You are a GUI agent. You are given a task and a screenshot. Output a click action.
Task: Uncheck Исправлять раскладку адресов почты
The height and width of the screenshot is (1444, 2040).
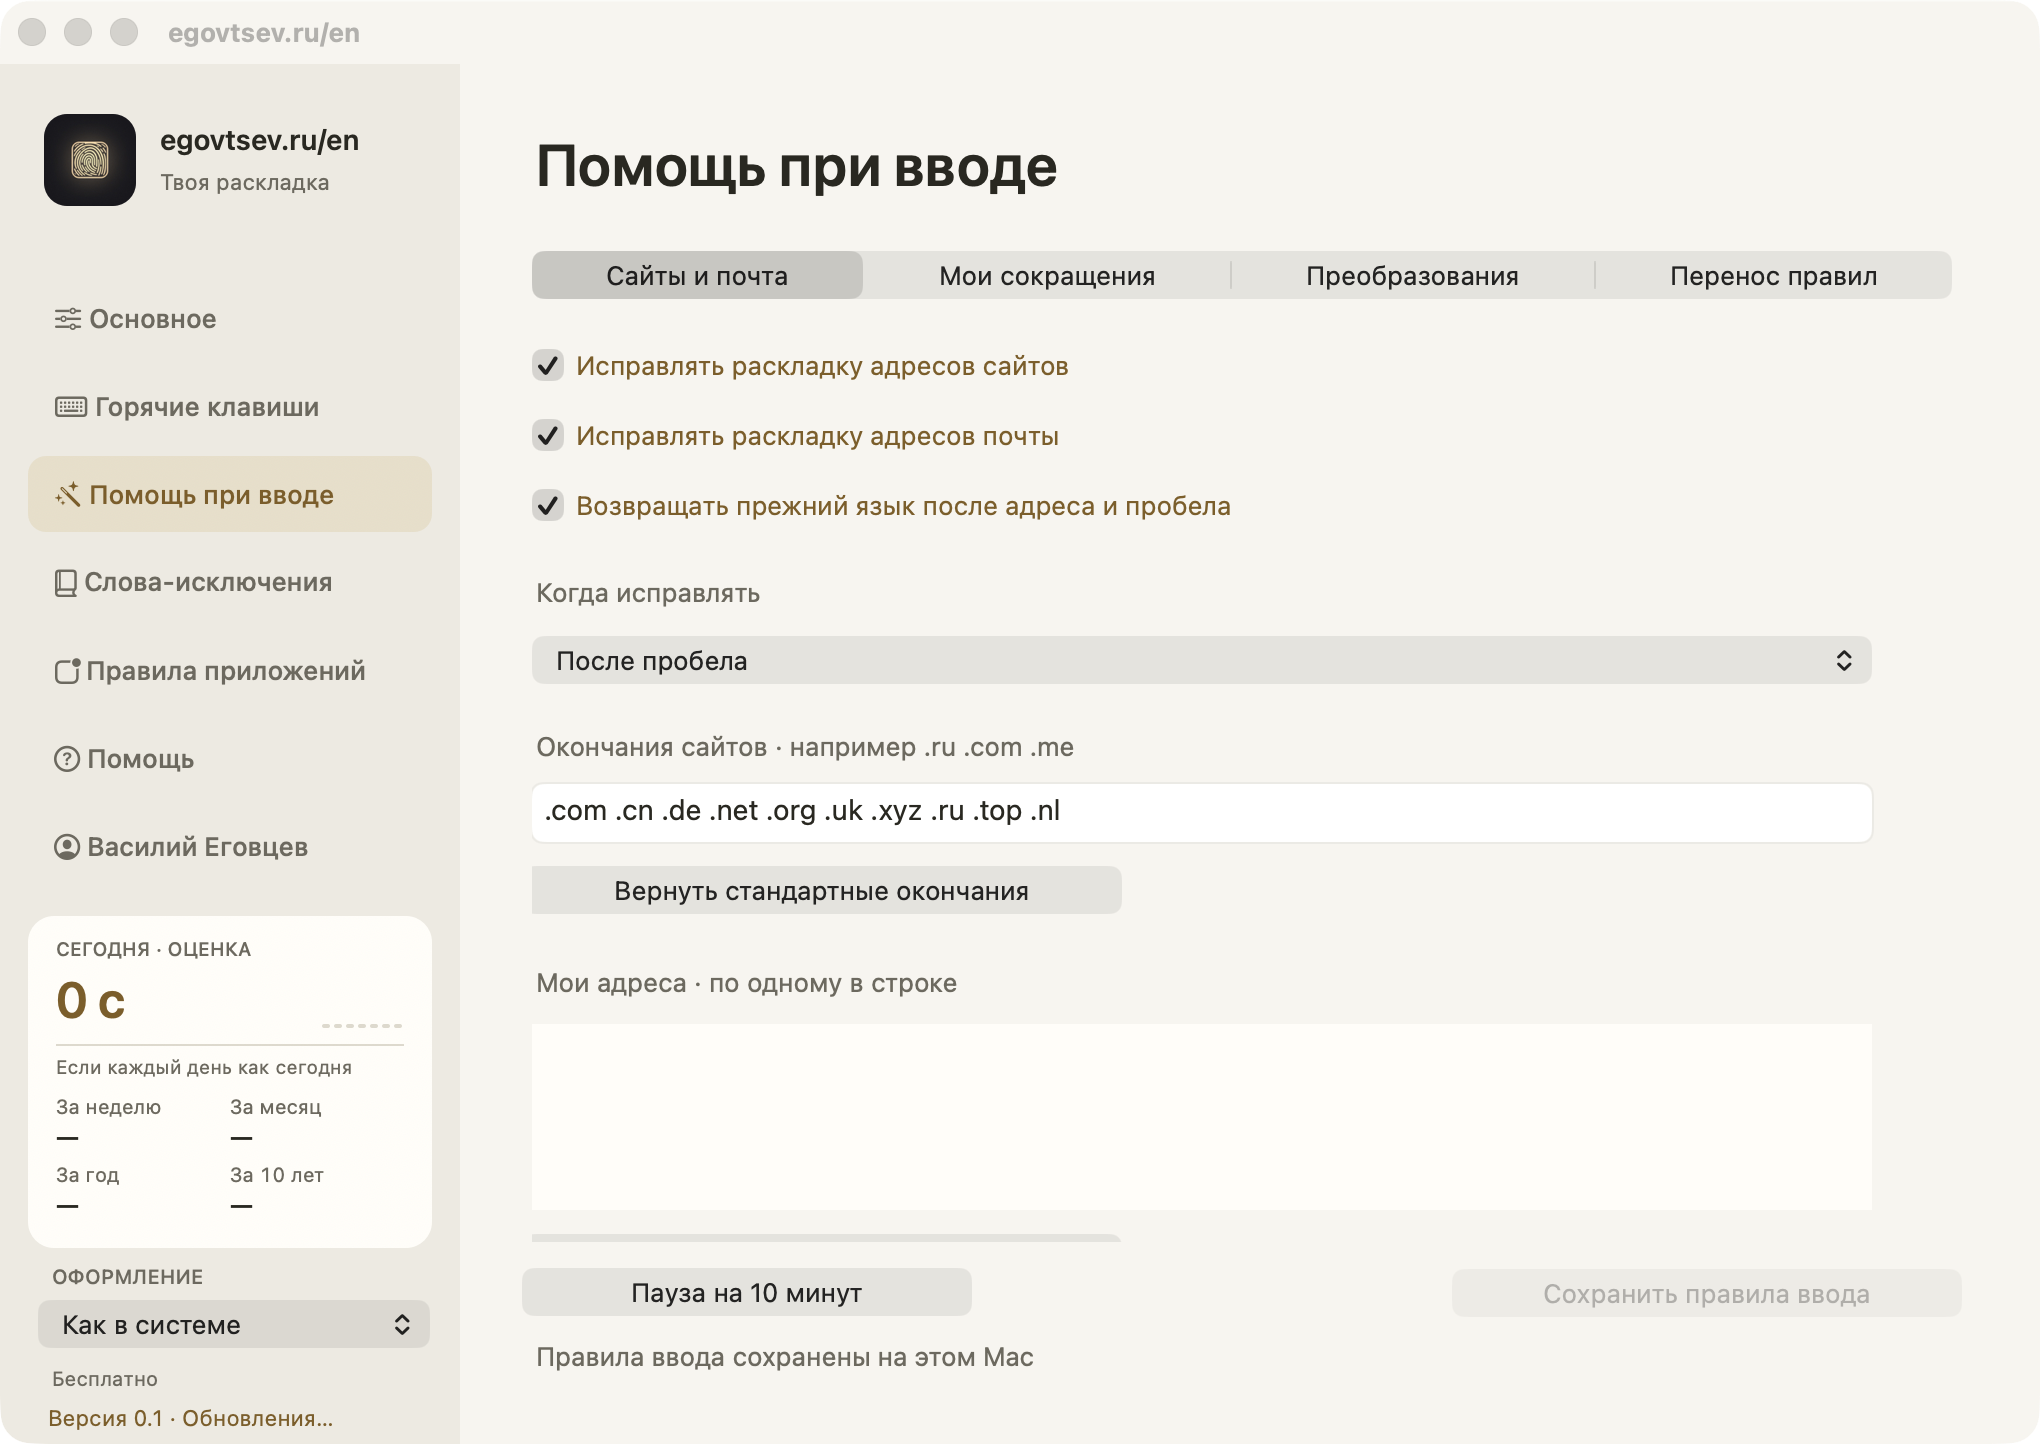(548, 436)
